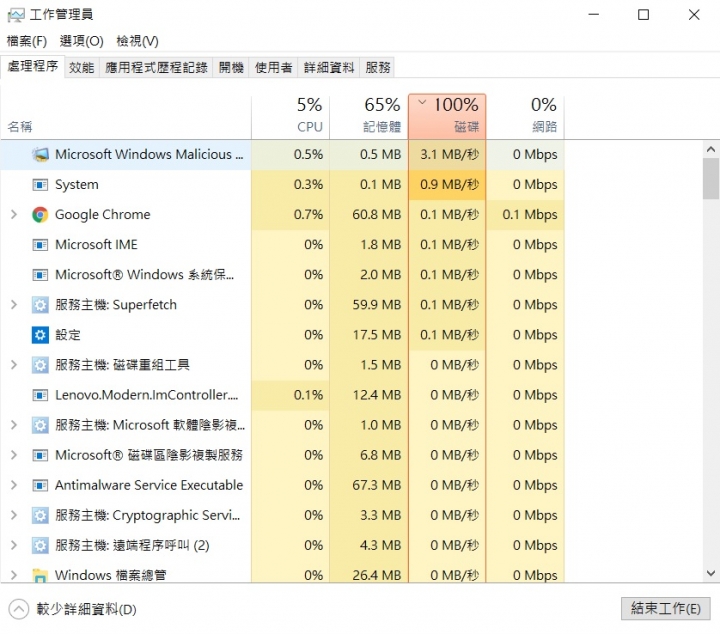Click the Microsoft® 磁碟區陰影複製服務 process icon
The height and width of the screenshot is (634, 720).
click(40, 455)
